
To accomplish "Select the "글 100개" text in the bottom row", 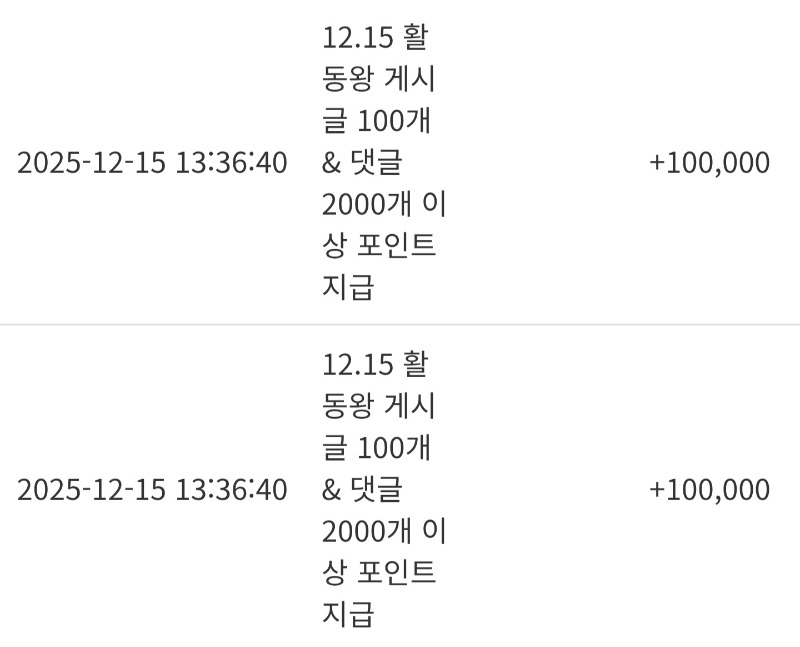I will 376,448.
